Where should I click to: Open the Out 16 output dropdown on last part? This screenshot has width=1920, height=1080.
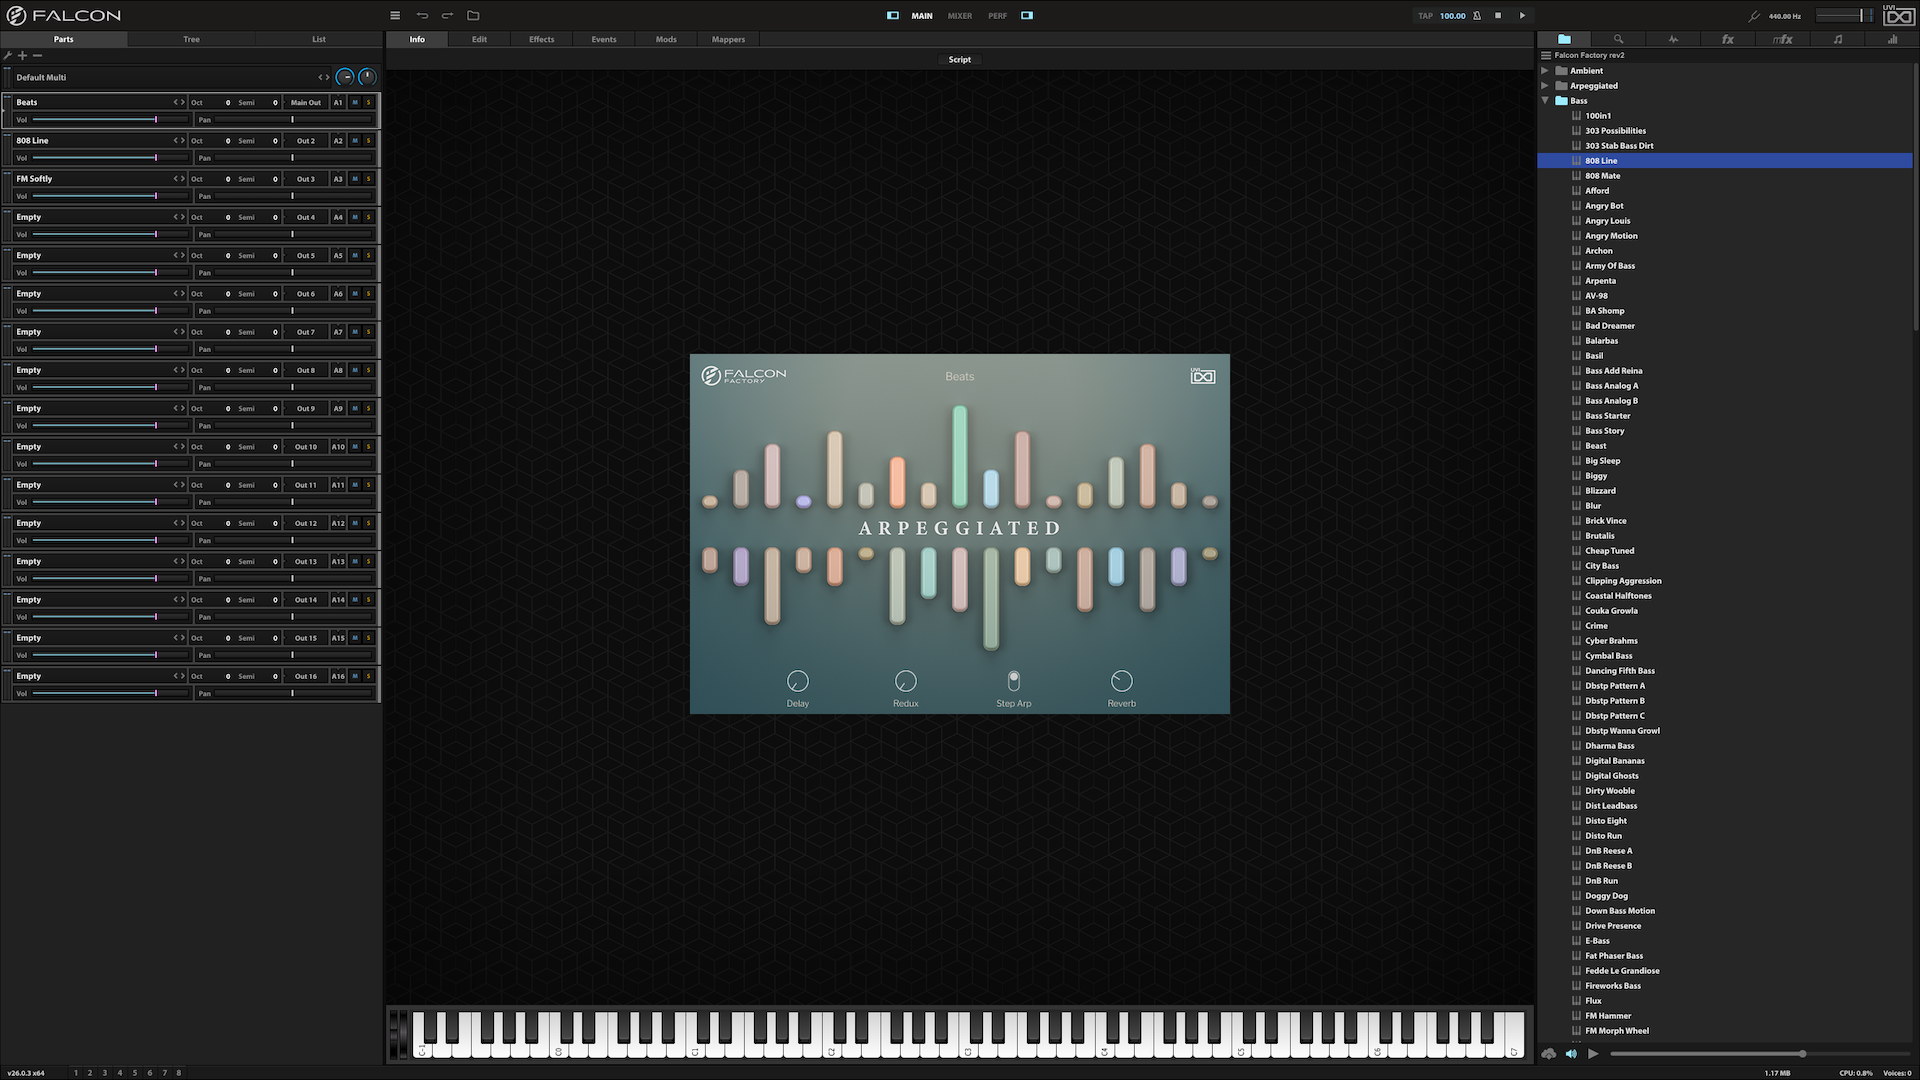click(x=306, y=676)
